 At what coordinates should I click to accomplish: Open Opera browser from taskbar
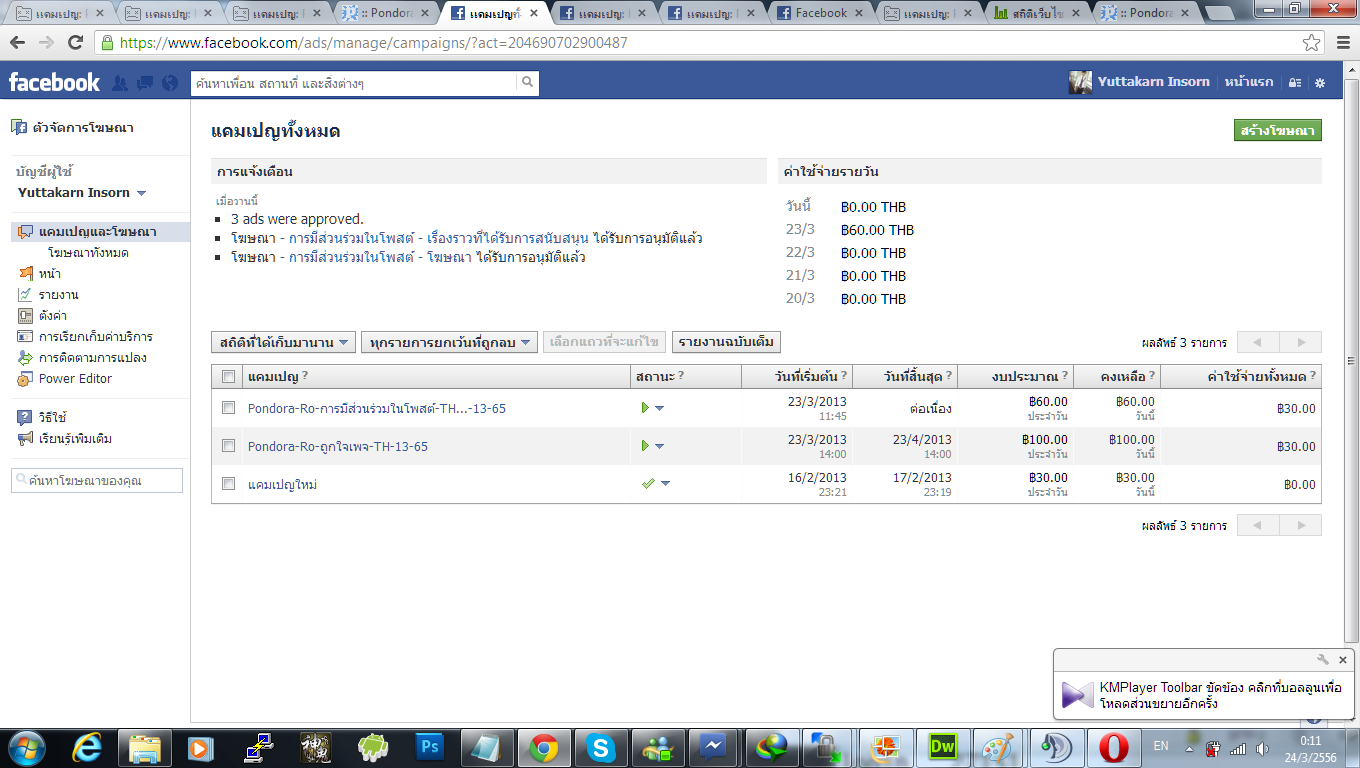point(1114,747)
